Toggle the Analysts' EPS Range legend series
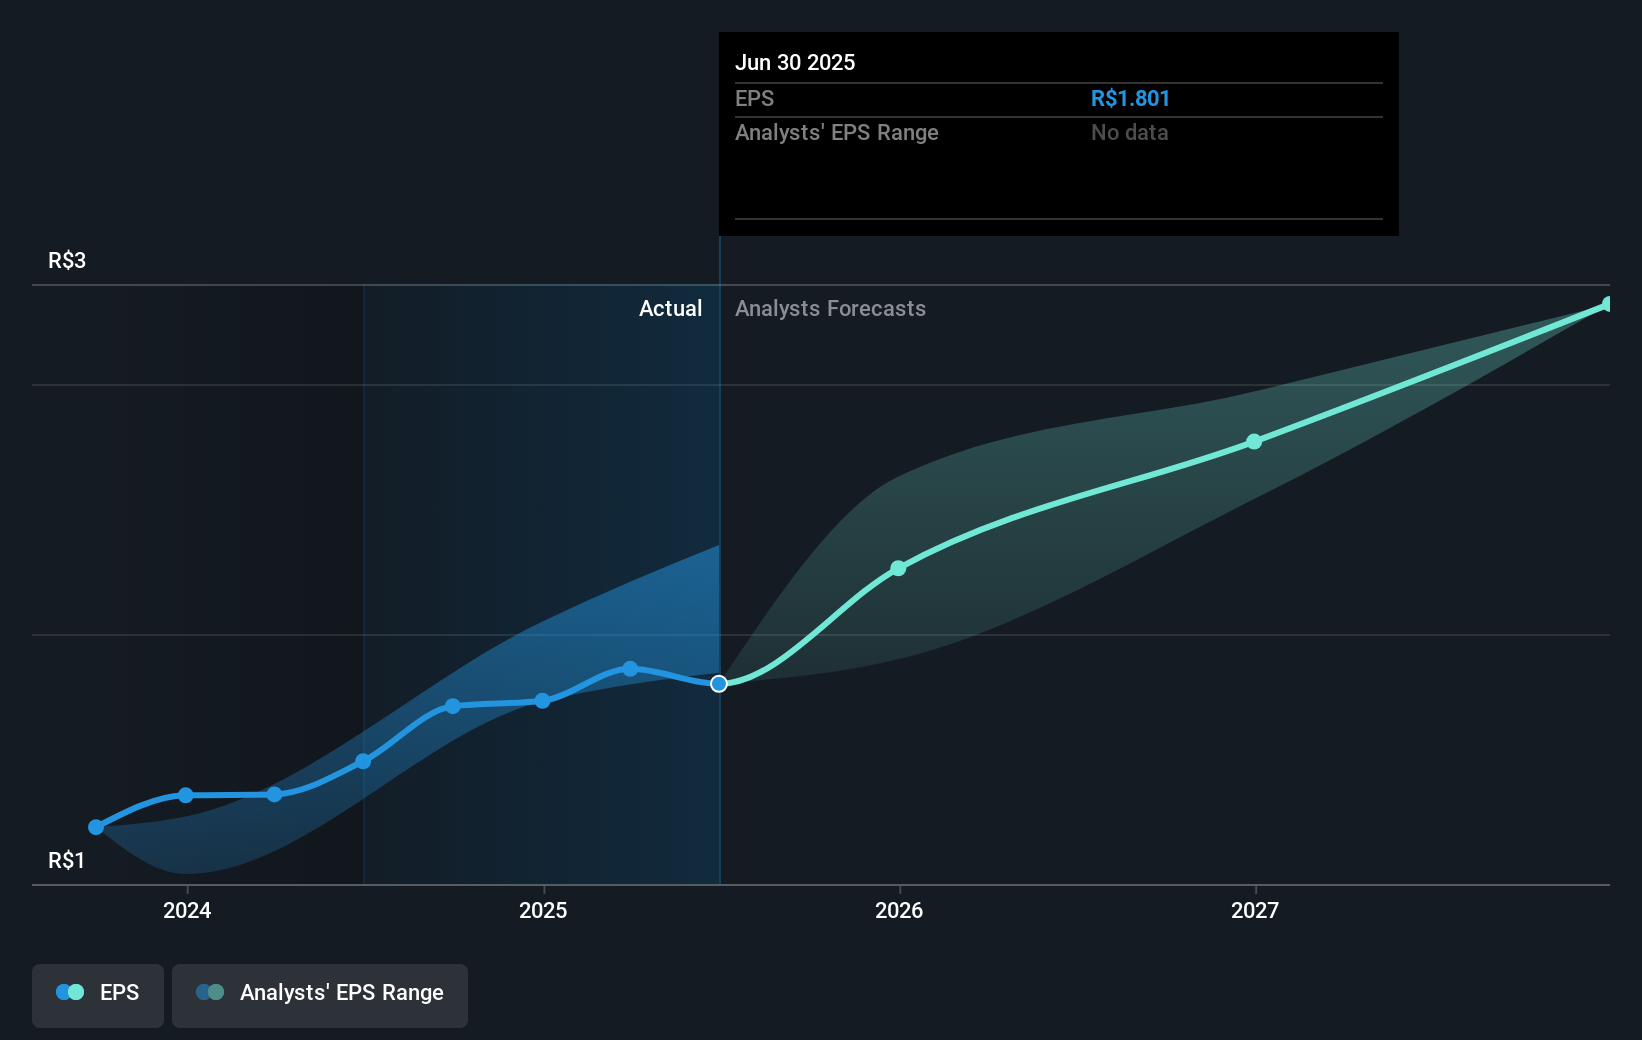 (320, 994)
